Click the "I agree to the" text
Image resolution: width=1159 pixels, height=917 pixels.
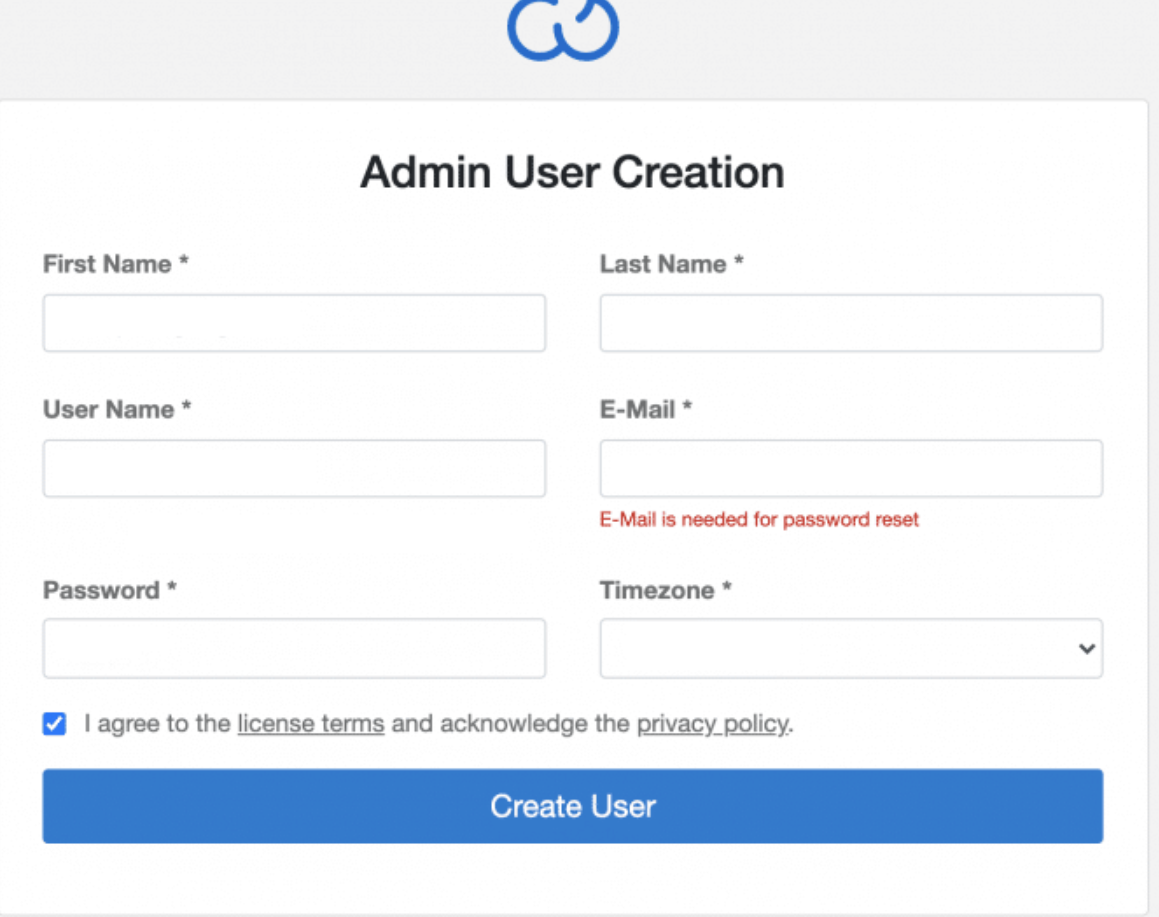pyautogui.click(x=157, y=724)
